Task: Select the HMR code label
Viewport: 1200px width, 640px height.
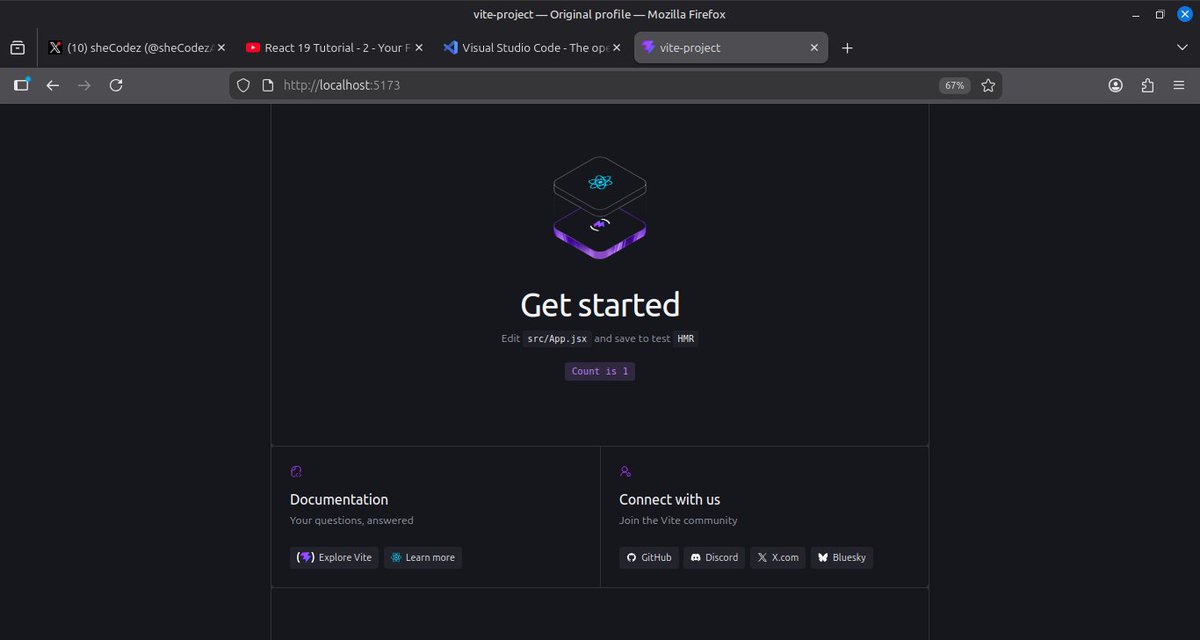Action: (686, 339)
